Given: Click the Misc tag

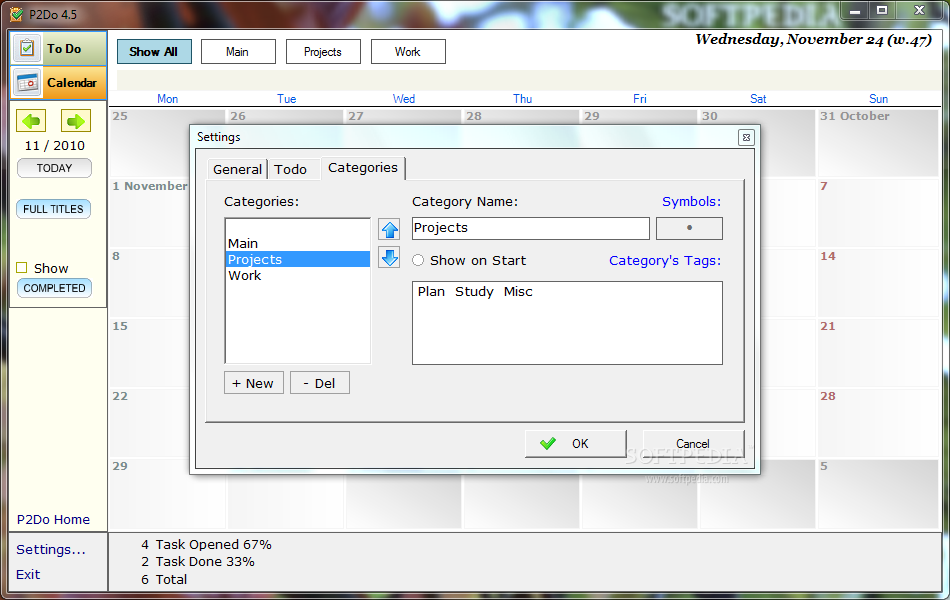Looking at the screenshot, I should (518, 292).
